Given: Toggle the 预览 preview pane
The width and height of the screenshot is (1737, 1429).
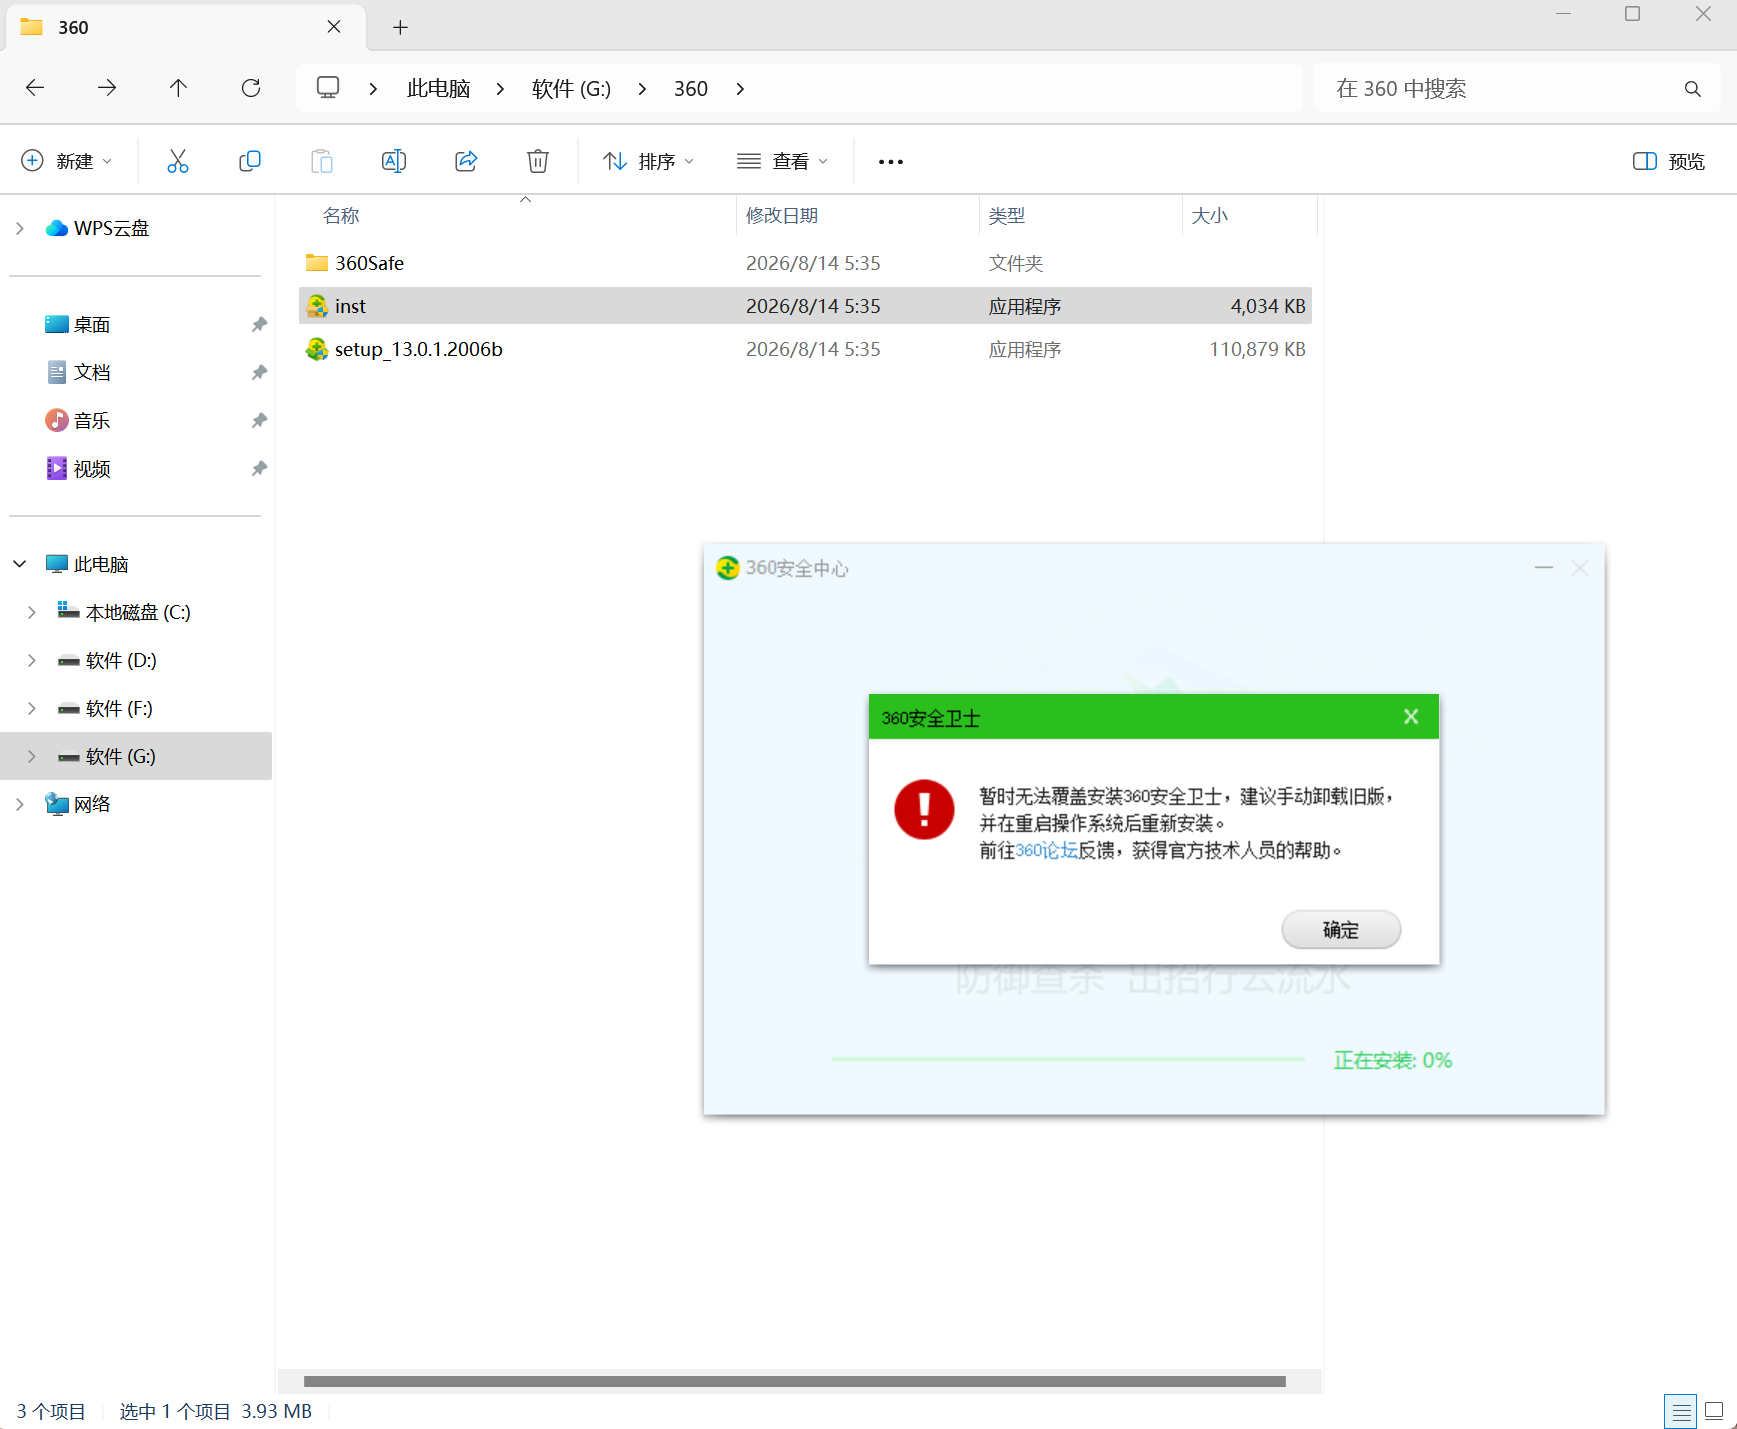Looking at the screenshot, I should (1669, 162).
